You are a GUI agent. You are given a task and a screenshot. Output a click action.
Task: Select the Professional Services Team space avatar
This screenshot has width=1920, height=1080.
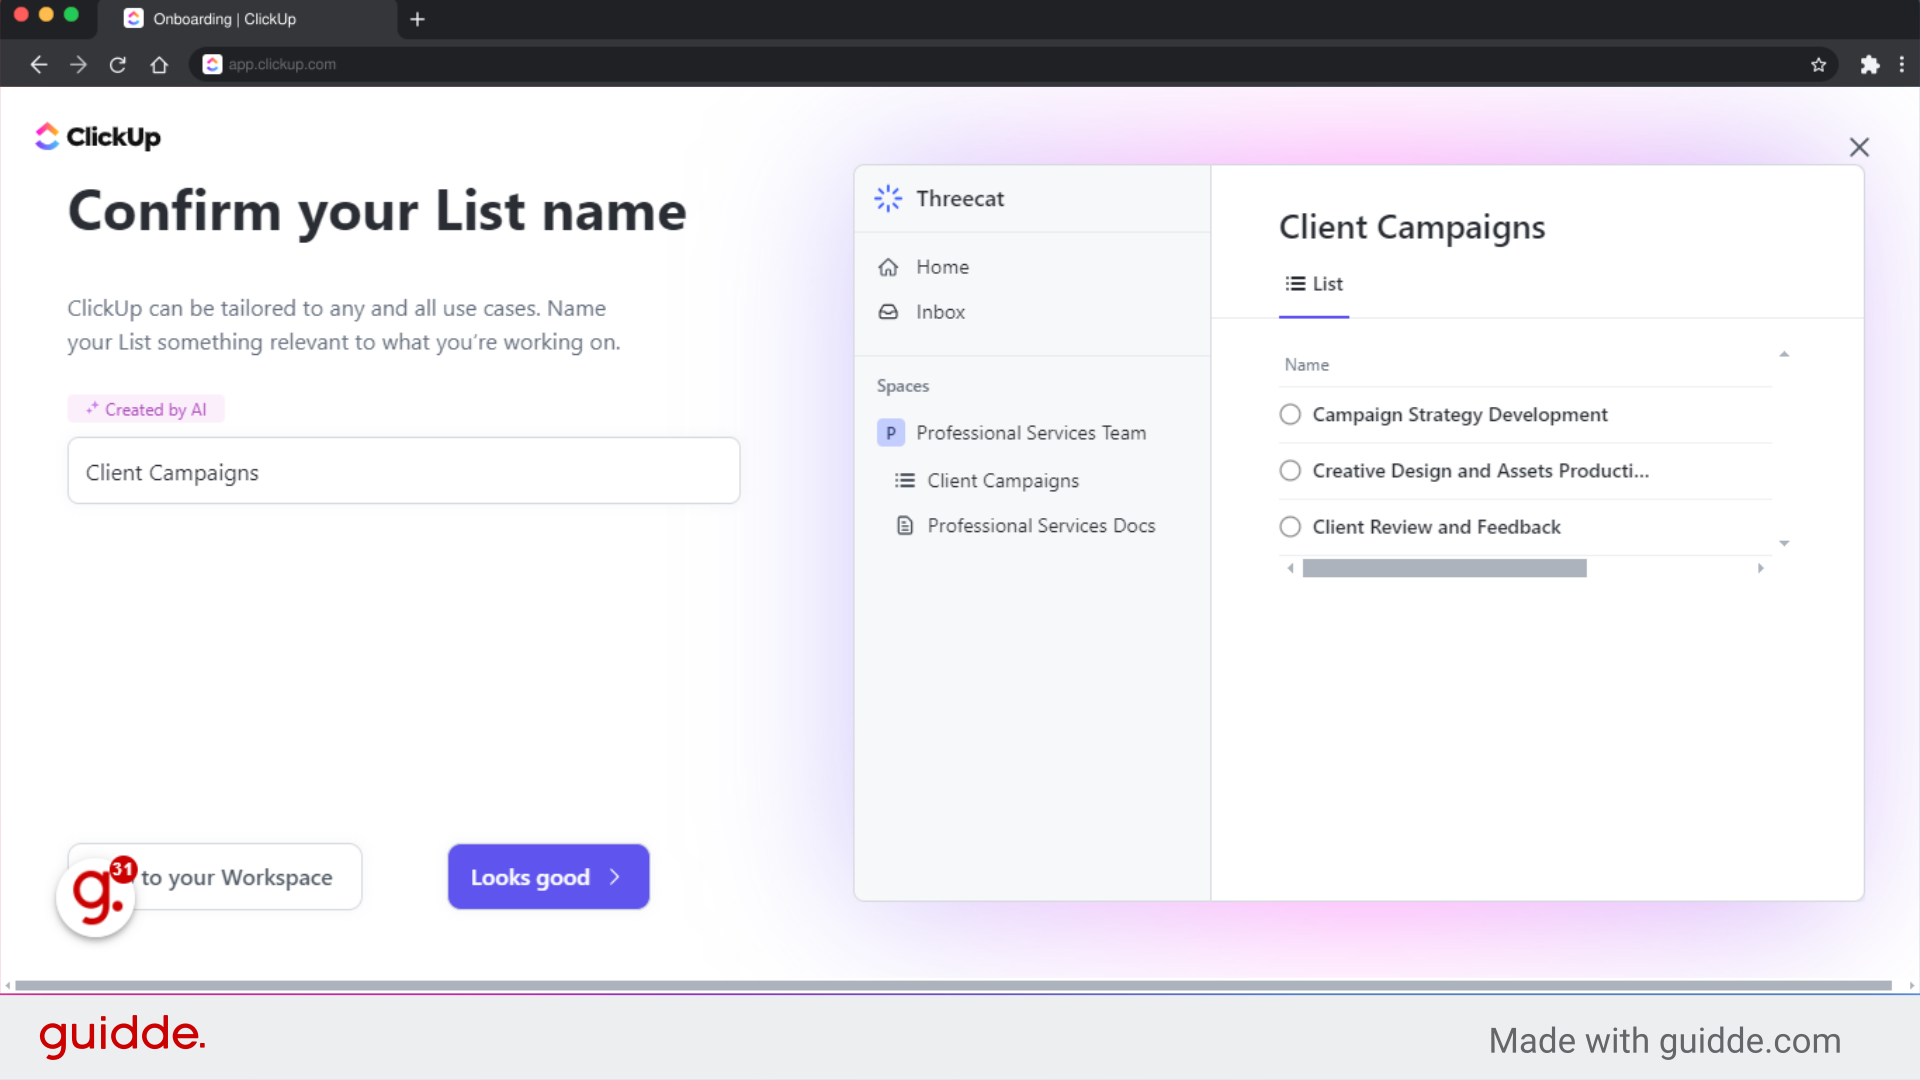[x=891, y=432]
